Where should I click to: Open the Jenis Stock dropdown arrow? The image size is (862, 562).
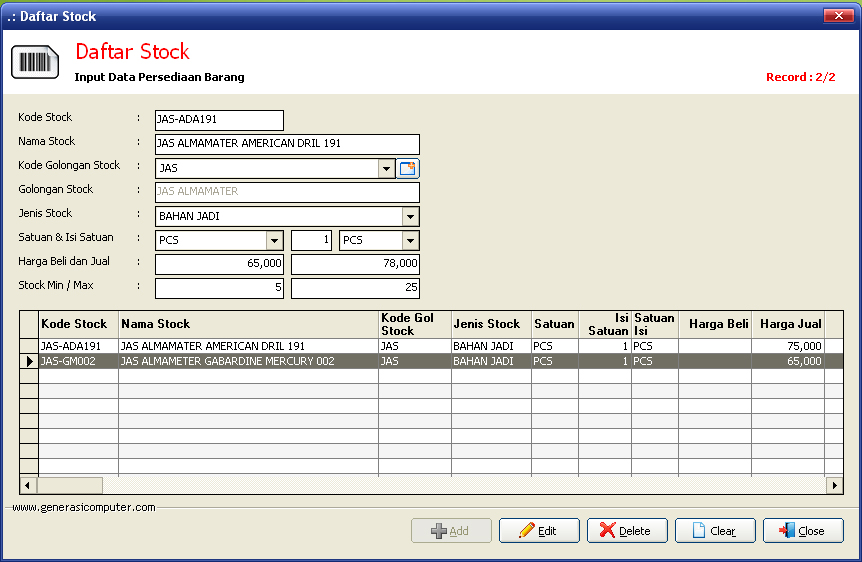410,217
